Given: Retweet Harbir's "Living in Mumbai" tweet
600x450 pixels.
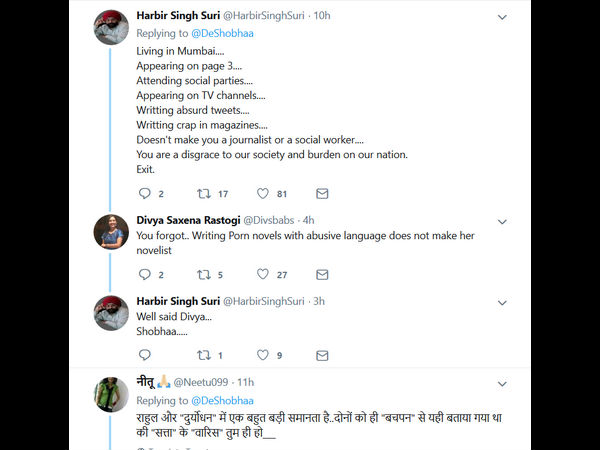Looking at the screenshot, I should [204, 193].
